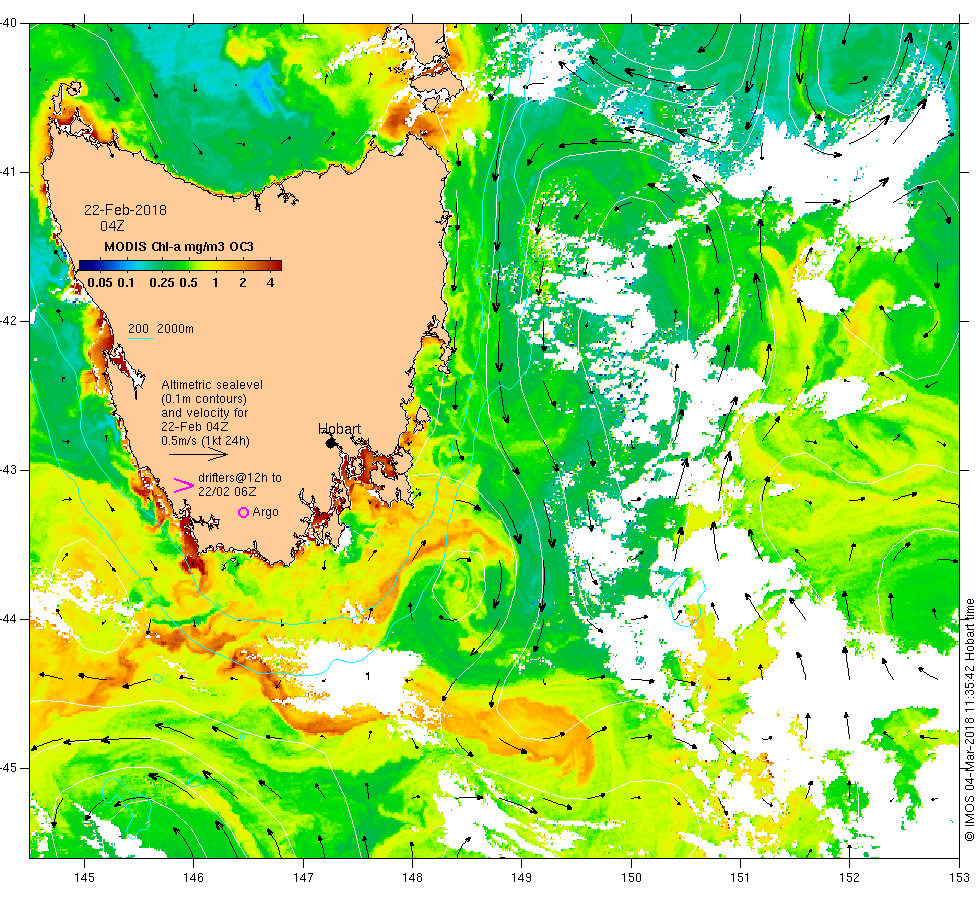
Task: Click longitude axis label 153
Action: (x=959, y=878)
